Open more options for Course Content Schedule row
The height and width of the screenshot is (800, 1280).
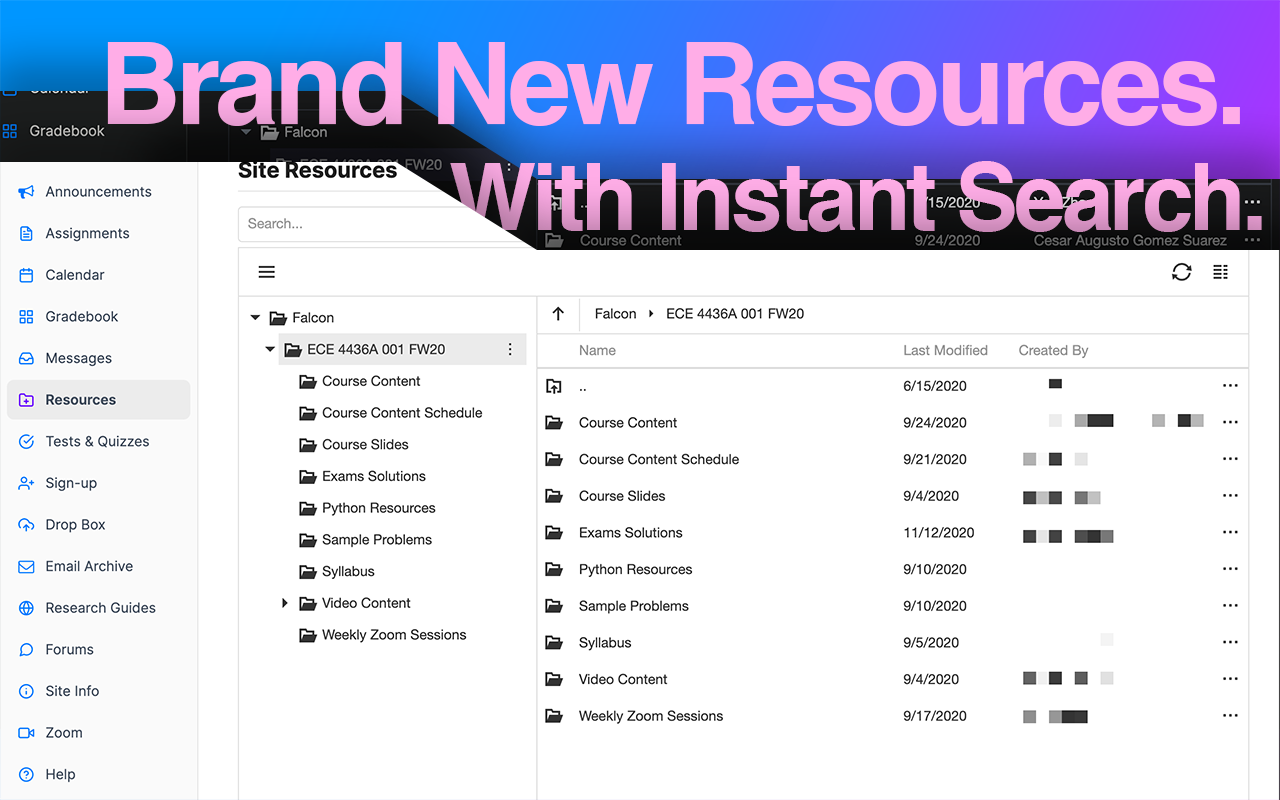[x=1230, y=460]
